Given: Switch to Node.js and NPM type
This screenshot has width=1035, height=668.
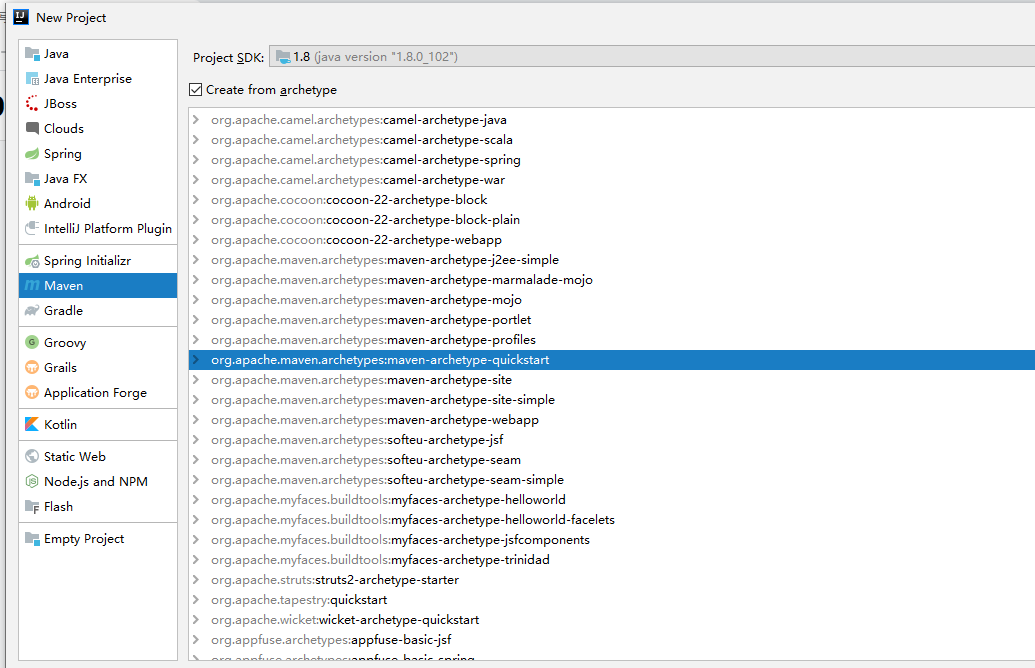Looking at the screenshot, I should (98, 481).
